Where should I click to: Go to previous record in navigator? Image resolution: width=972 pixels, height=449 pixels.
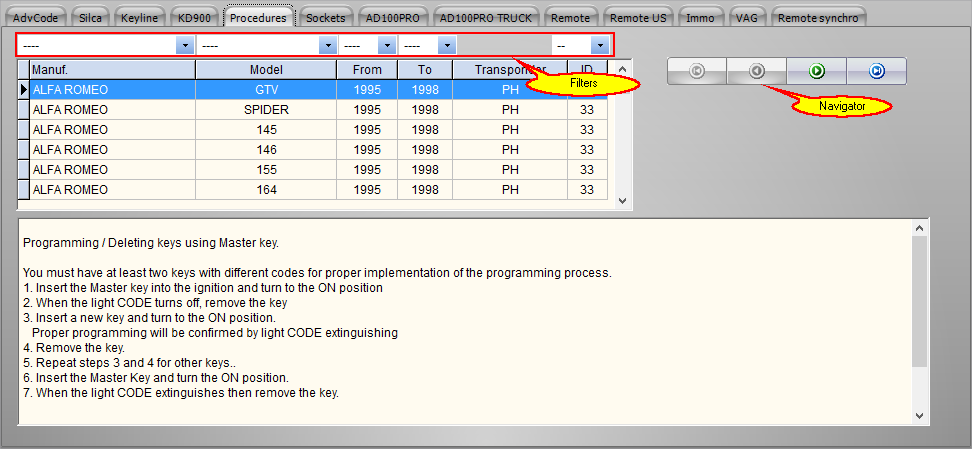pos(757,71)
